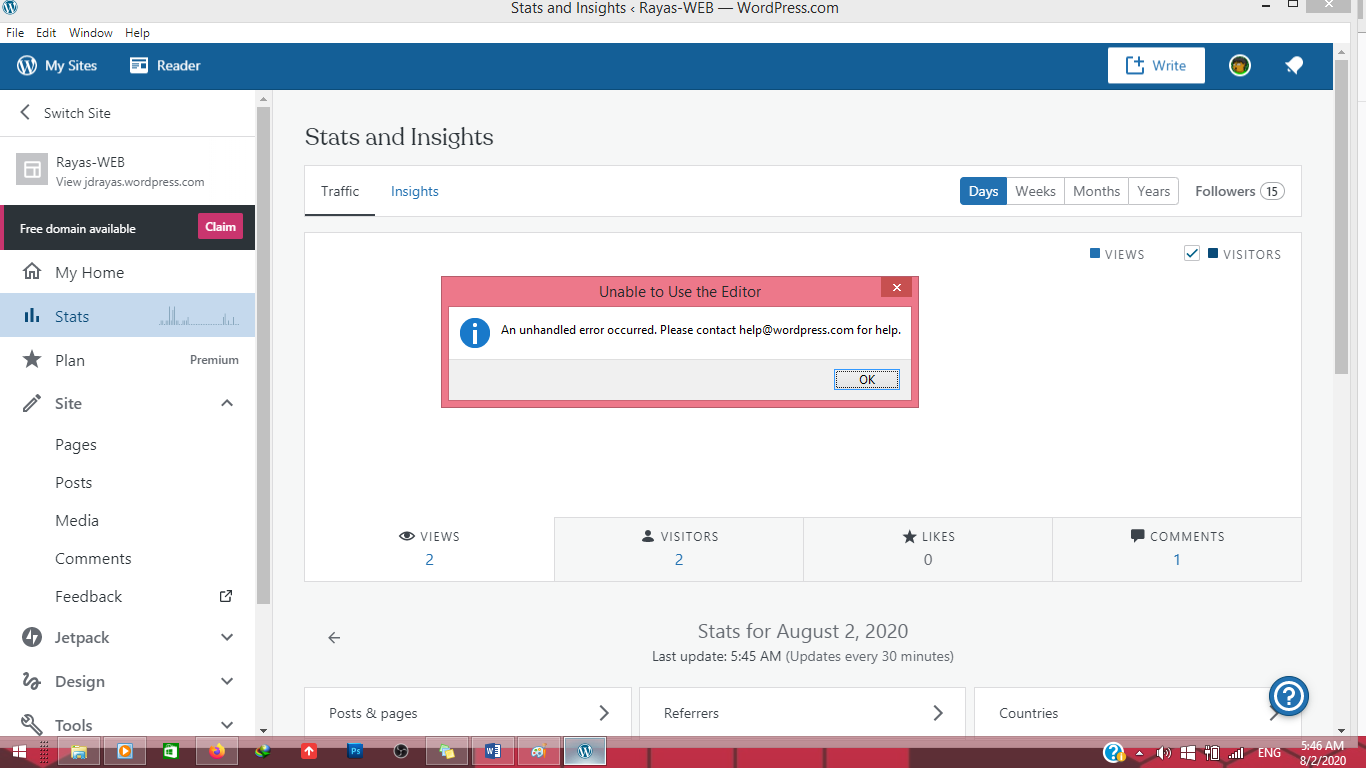Collapse the Site section

(227, 403)
